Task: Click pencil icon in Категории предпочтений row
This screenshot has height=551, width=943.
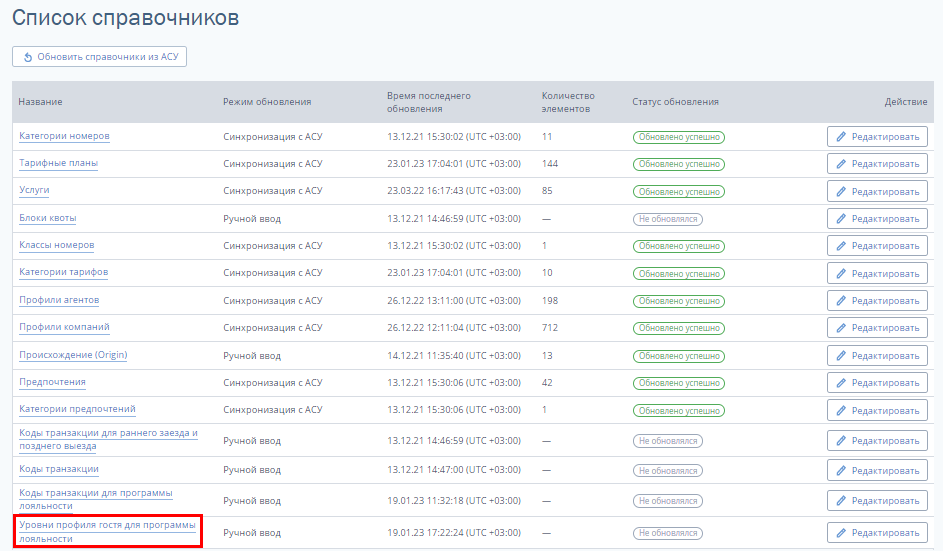Action: [841, 411]
